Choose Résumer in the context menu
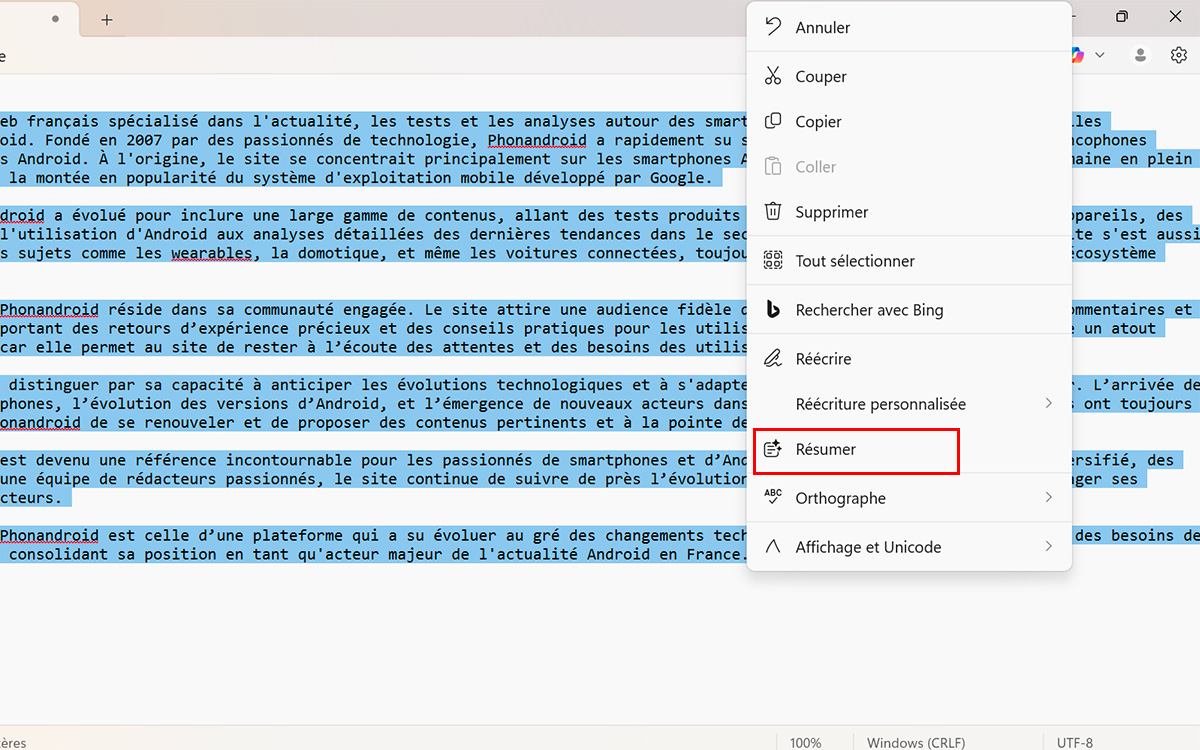Screen dimensions: 1200x750 pos(909,449)
